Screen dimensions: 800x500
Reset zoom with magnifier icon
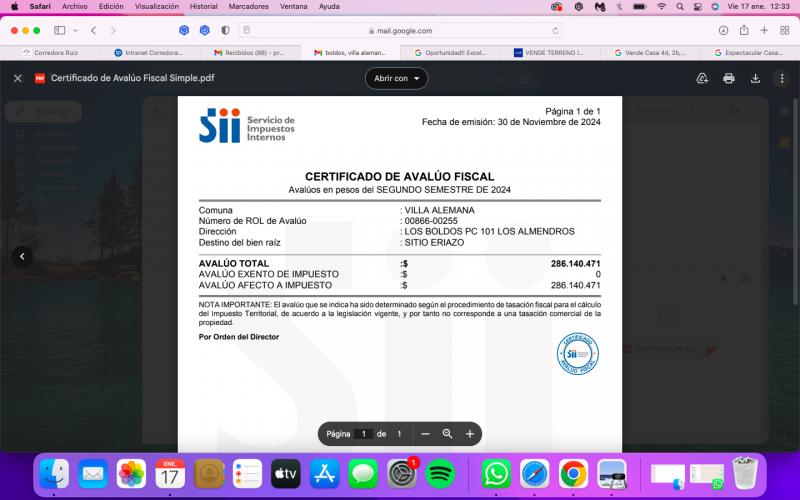pyautogui.click(x=447, y=434)
